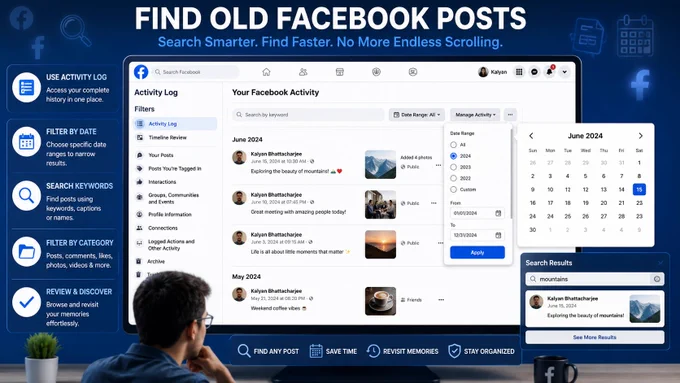Click the From date field

477,213
